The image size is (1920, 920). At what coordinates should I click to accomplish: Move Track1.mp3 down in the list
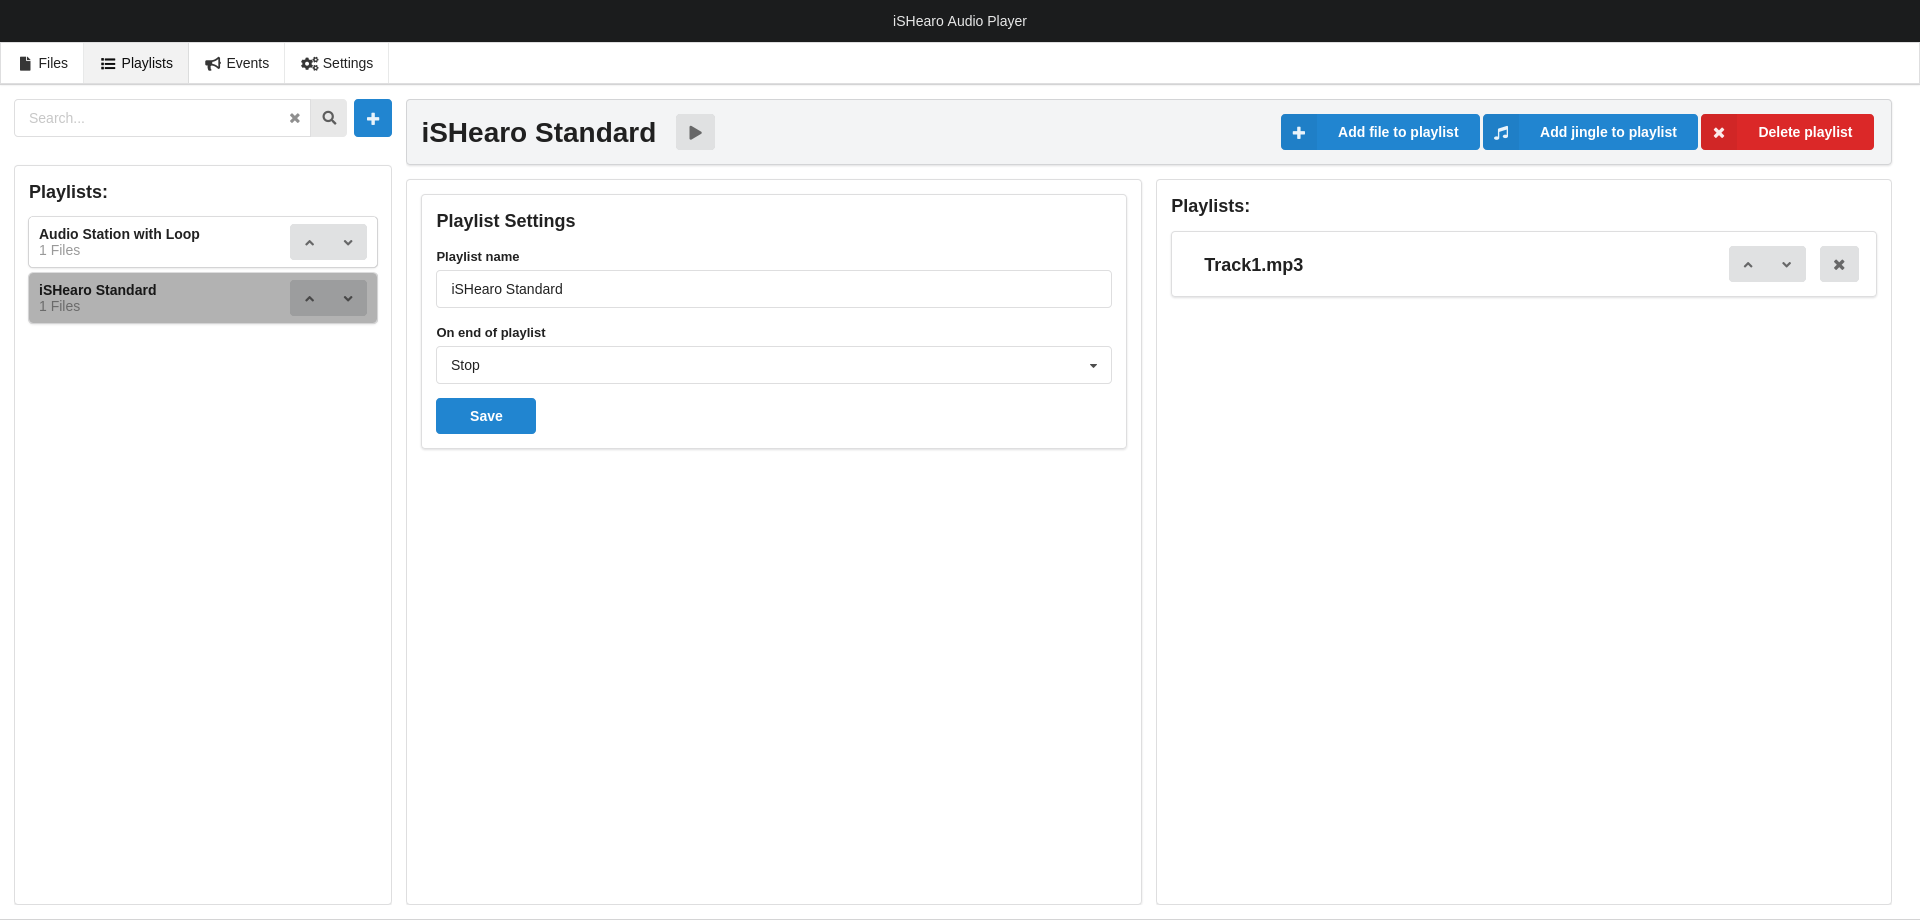[x=1786, y=265]
